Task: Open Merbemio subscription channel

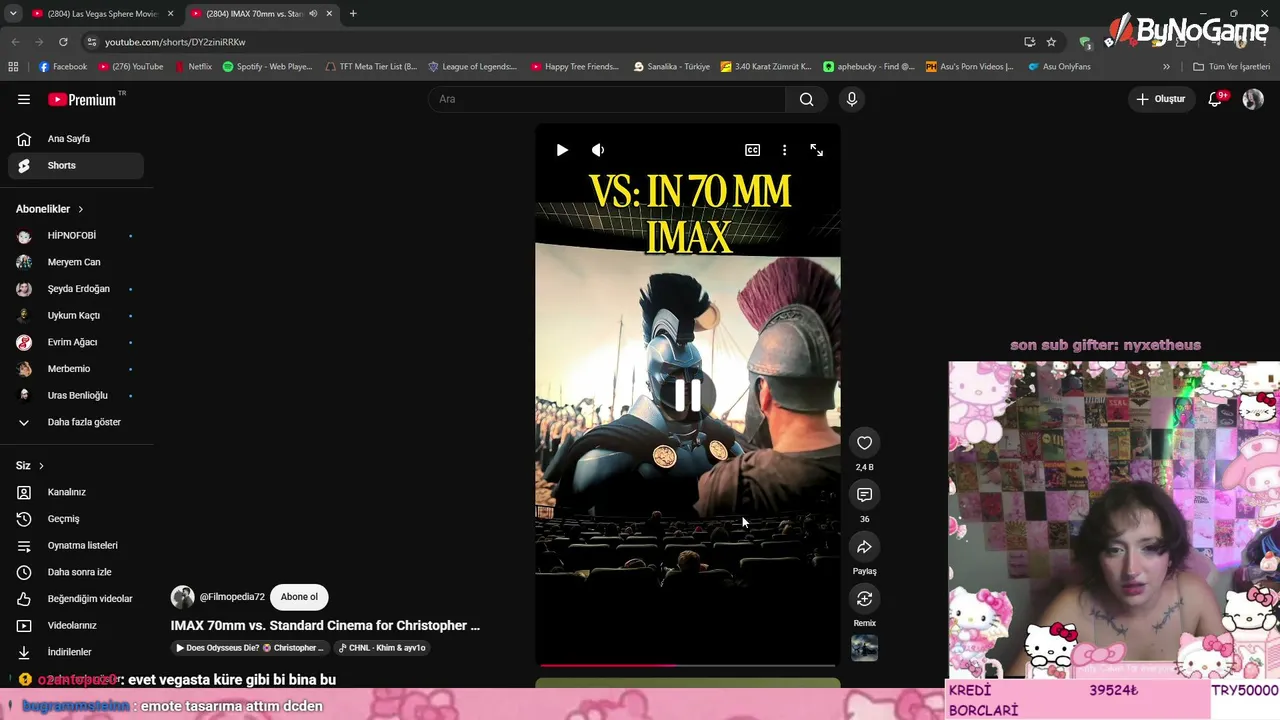Action: [76, 369]
